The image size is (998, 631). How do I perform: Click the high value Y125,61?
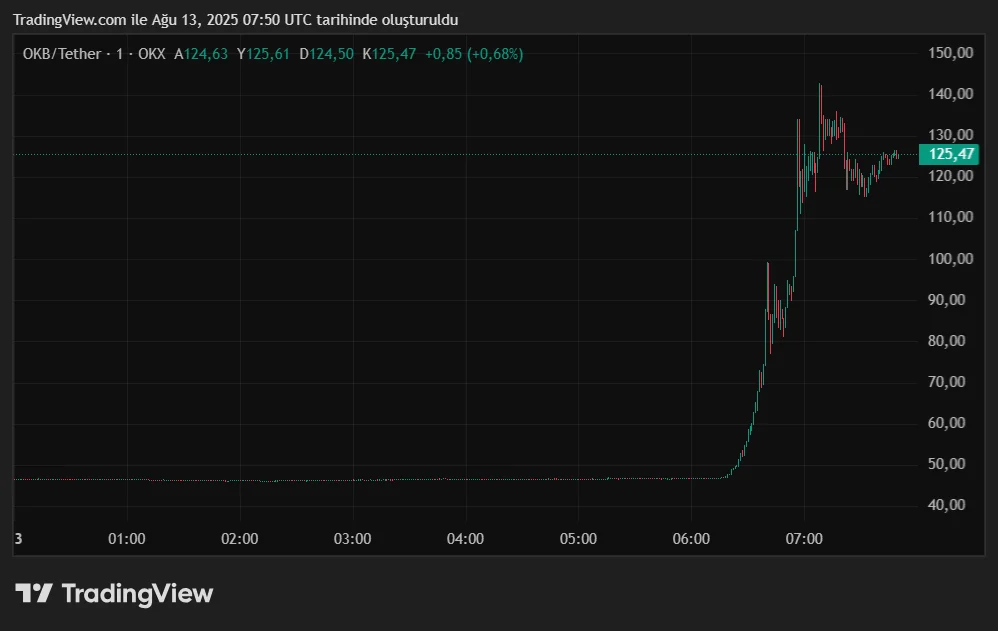(x=263, y=54)
